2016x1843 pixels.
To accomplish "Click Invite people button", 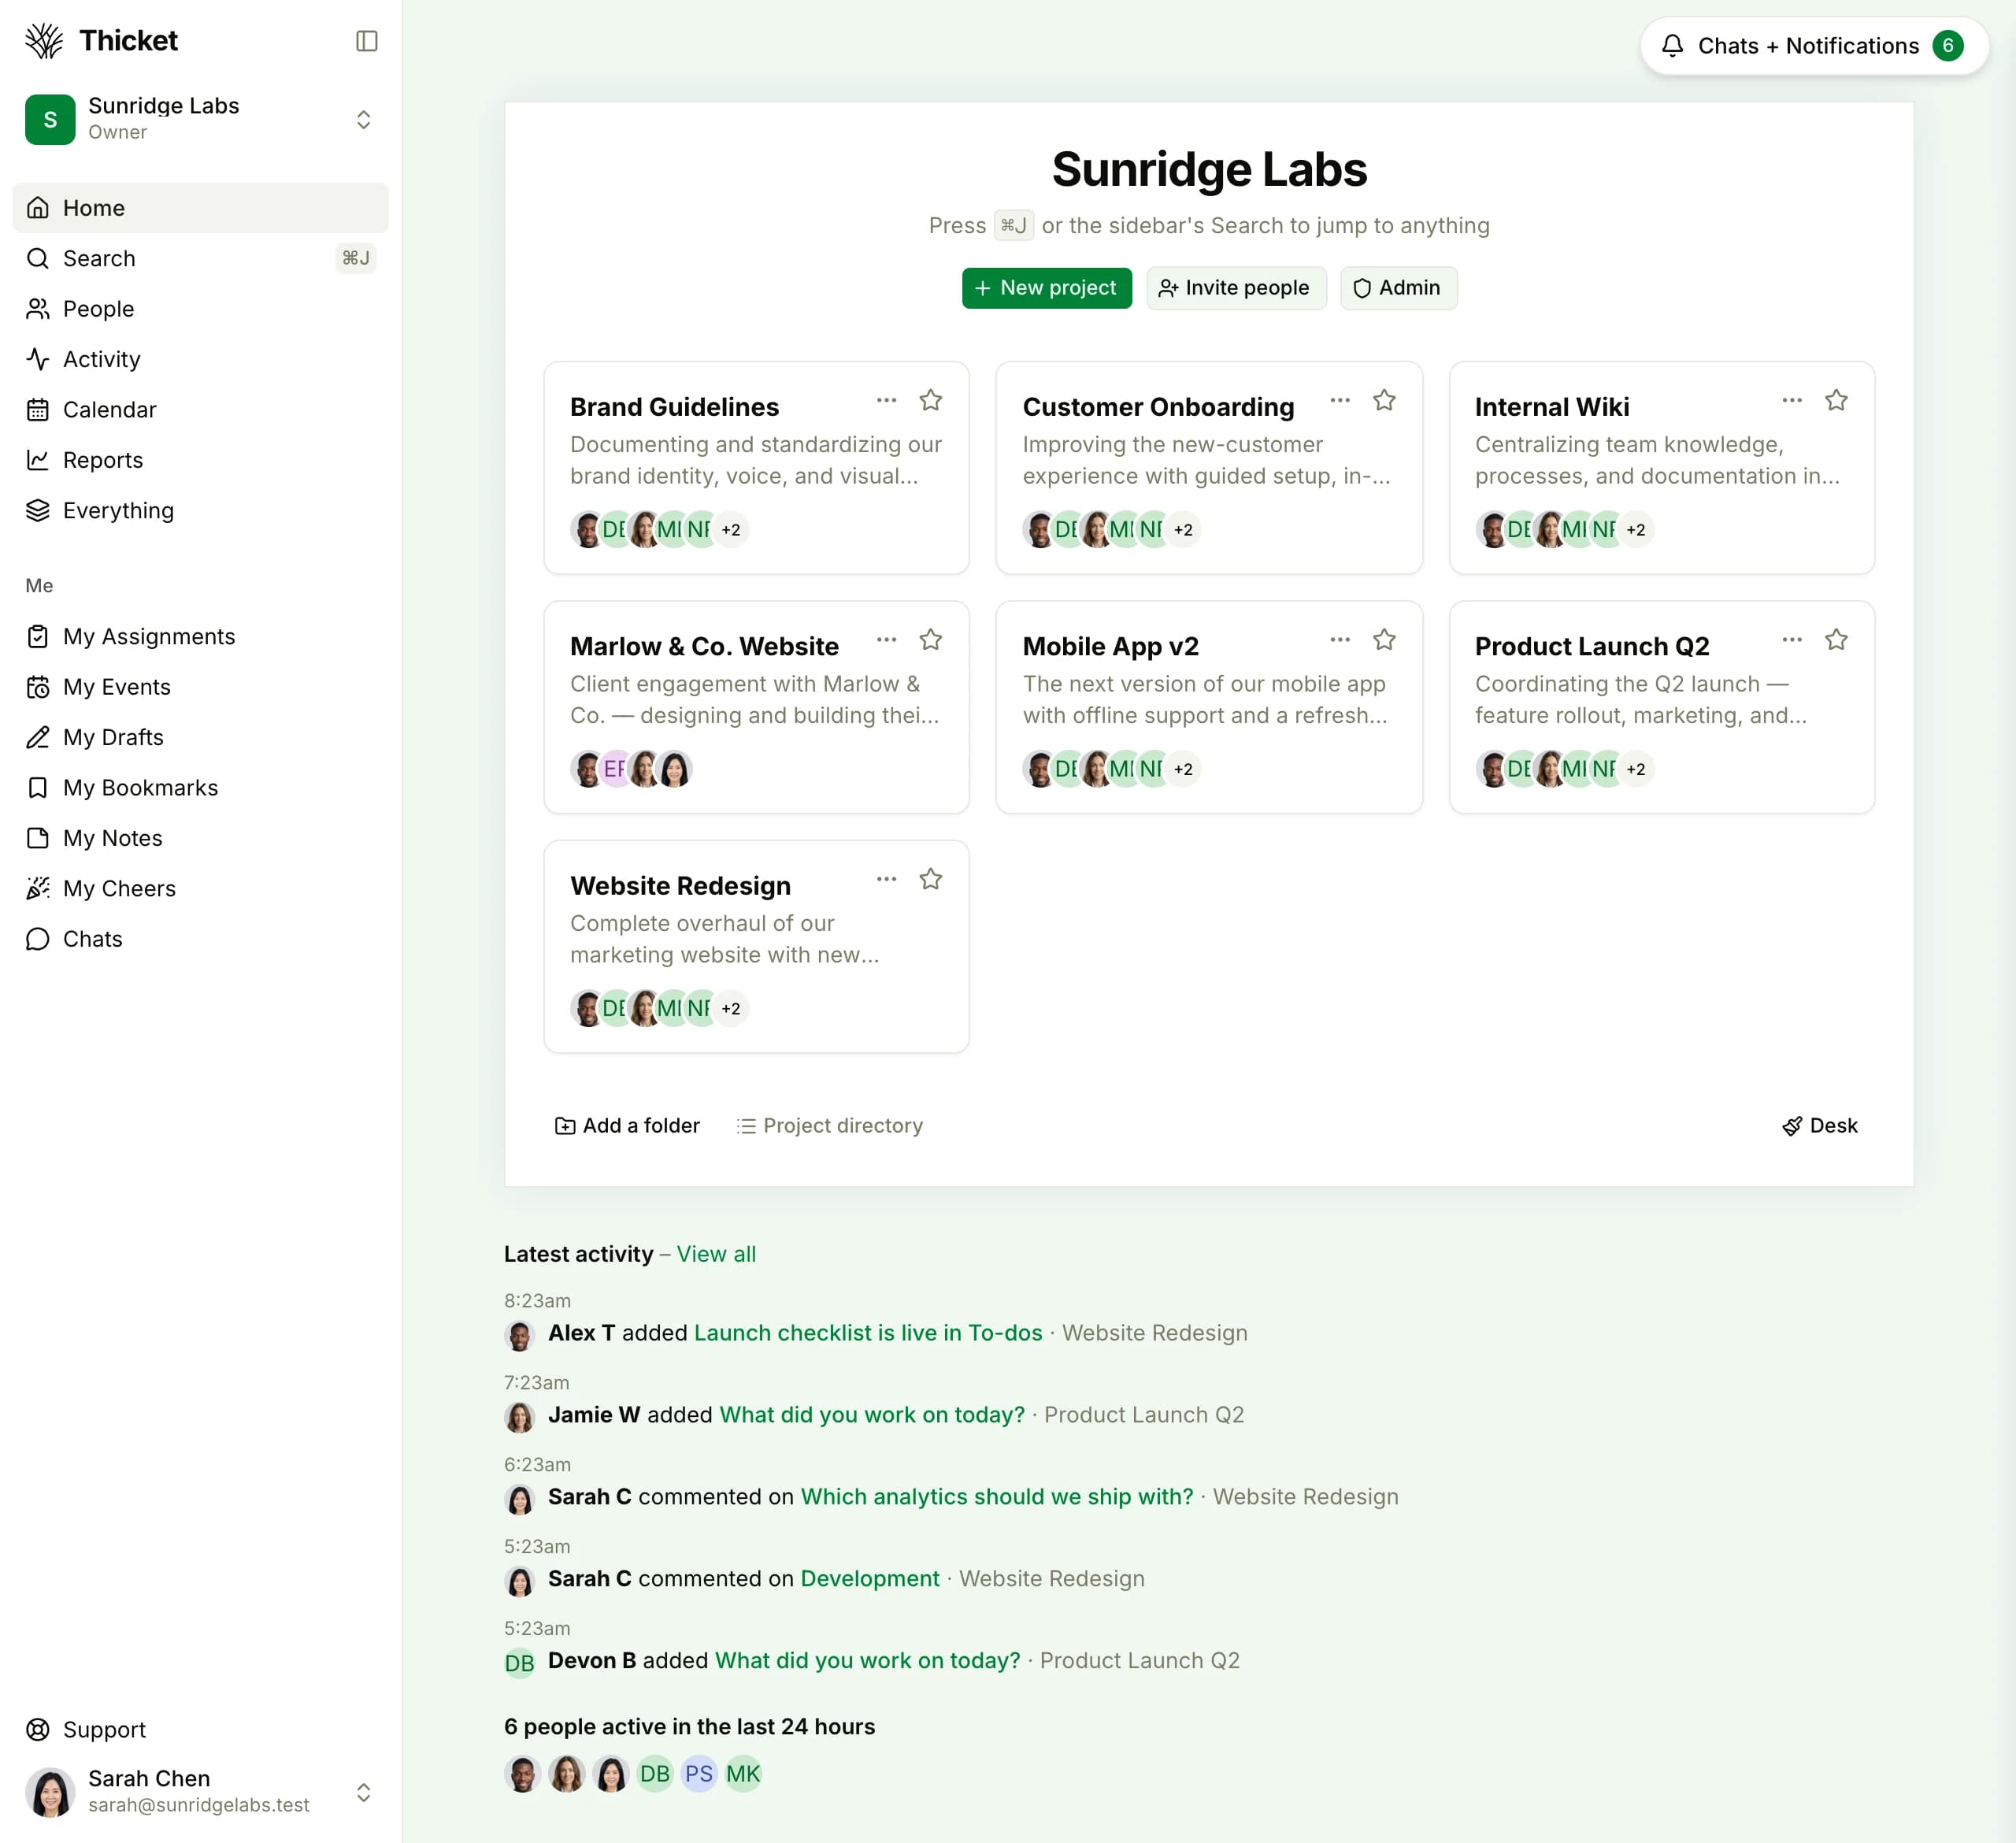I will point(1236,288).
